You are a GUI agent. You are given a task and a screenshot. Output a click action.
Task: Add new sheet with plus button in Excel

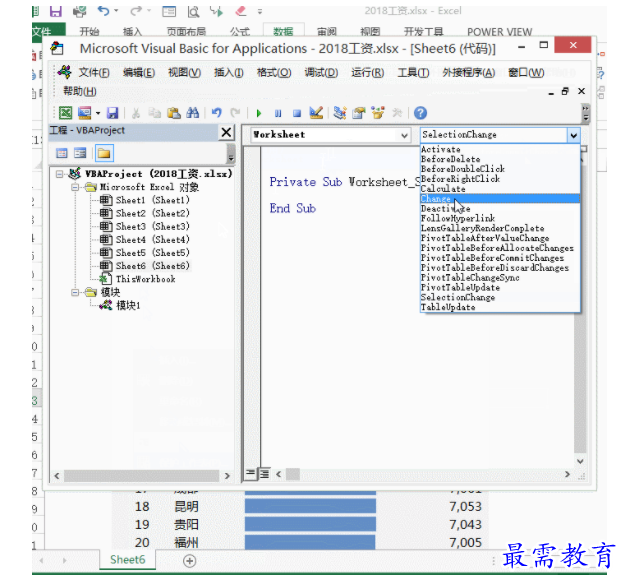189,561
